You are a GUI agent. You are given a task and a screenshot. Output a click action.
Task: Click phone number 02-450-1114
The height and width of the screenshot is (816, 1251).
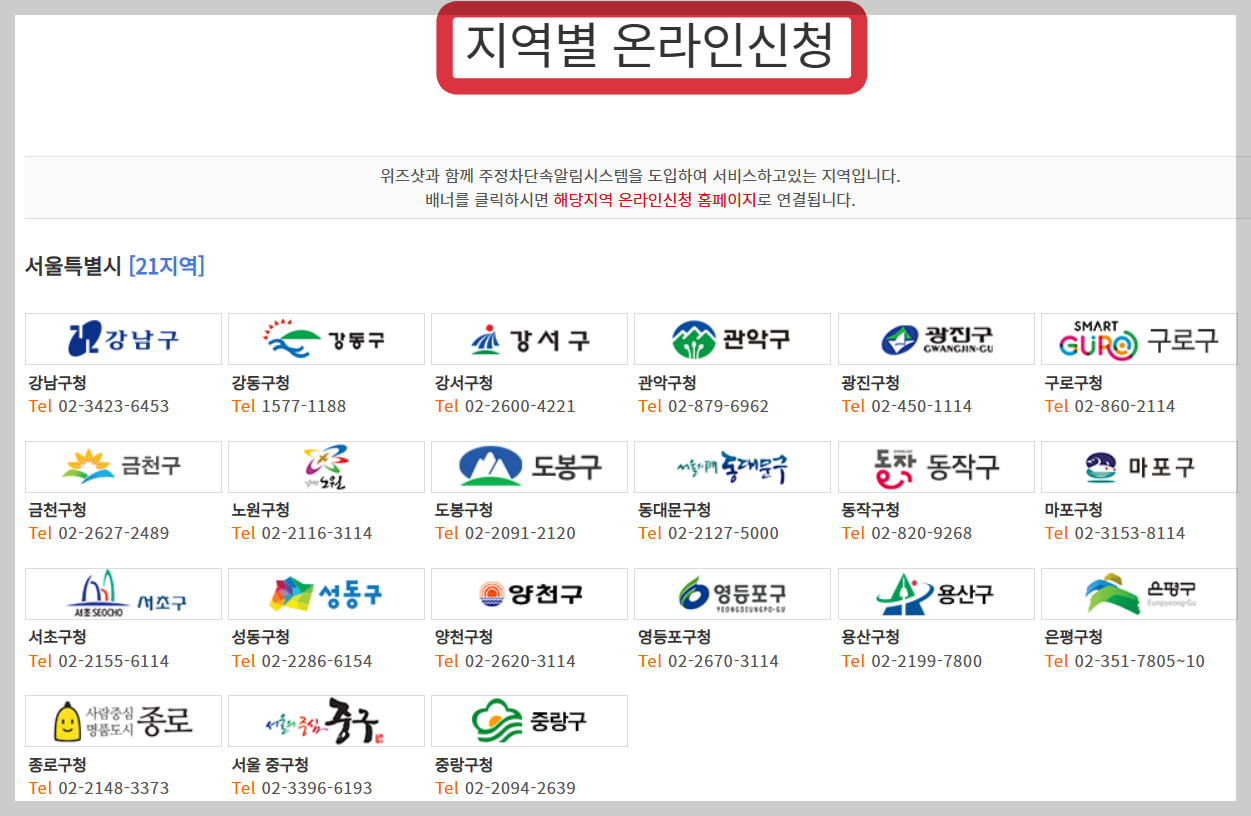coord(922,406)
